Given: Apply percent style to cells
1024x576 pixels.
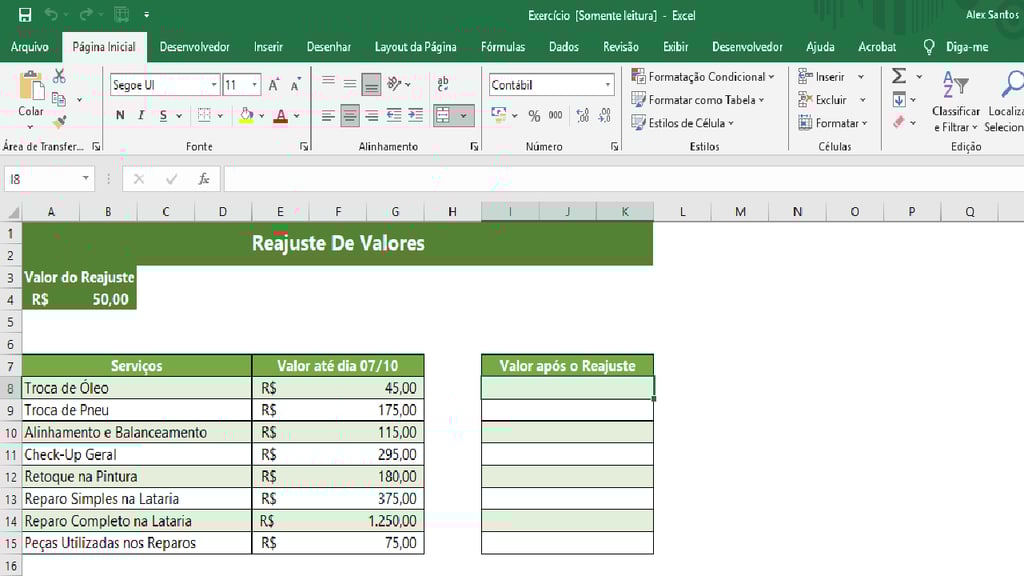Looking at the screenshot, I should (x=534, y=116).
